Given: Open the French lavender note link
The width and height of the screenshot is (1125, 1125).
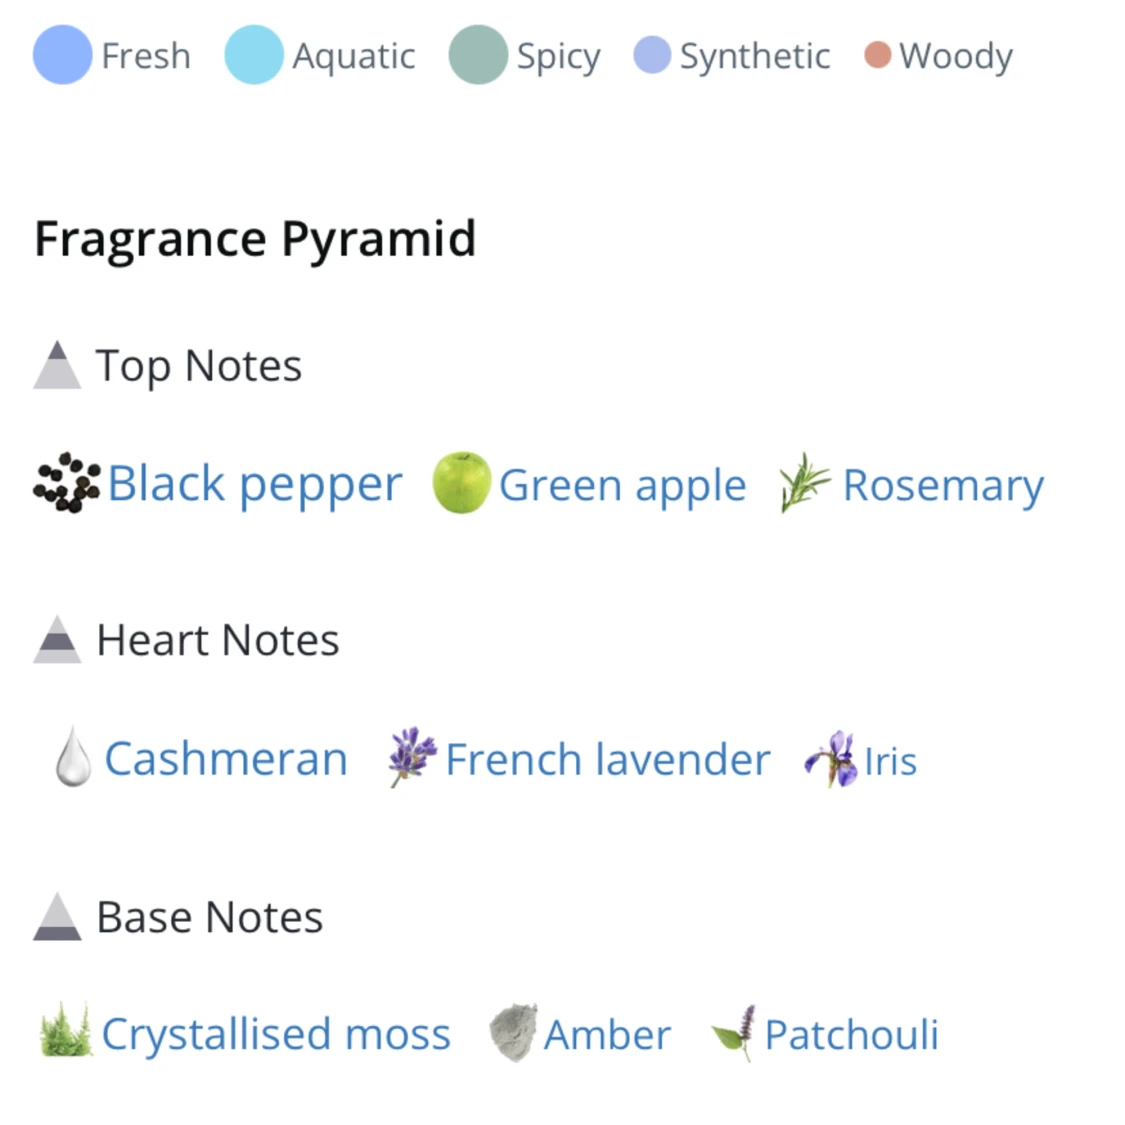Looking at the screenshot, I should pos(607,760).
